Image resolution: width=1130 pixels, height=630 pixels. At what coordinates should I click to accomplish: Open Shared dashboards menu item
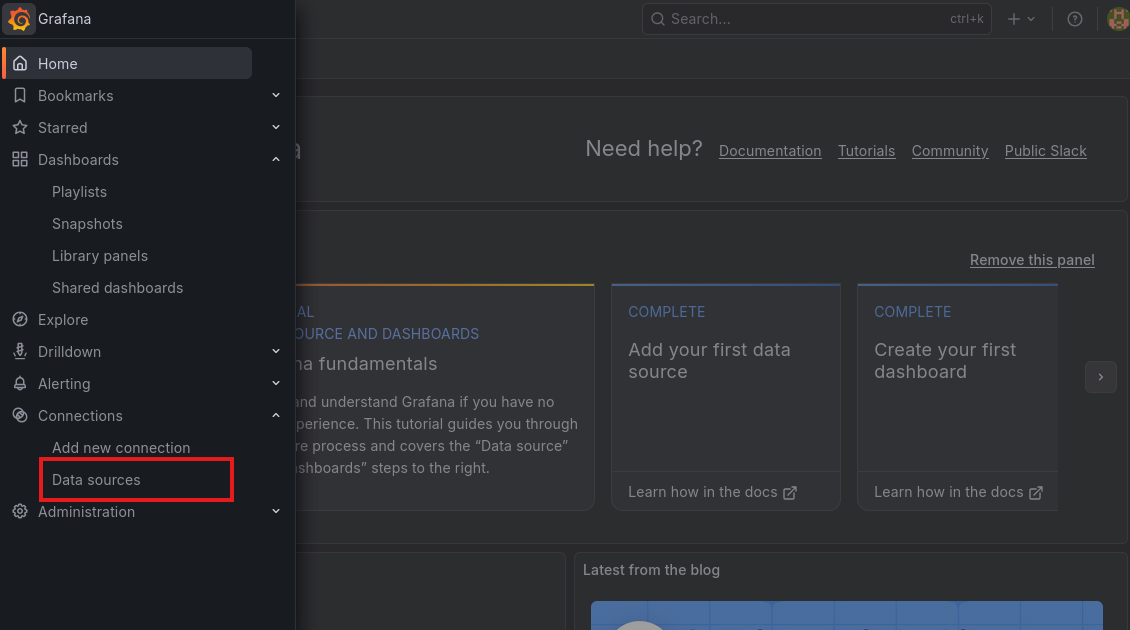point(117,288)
